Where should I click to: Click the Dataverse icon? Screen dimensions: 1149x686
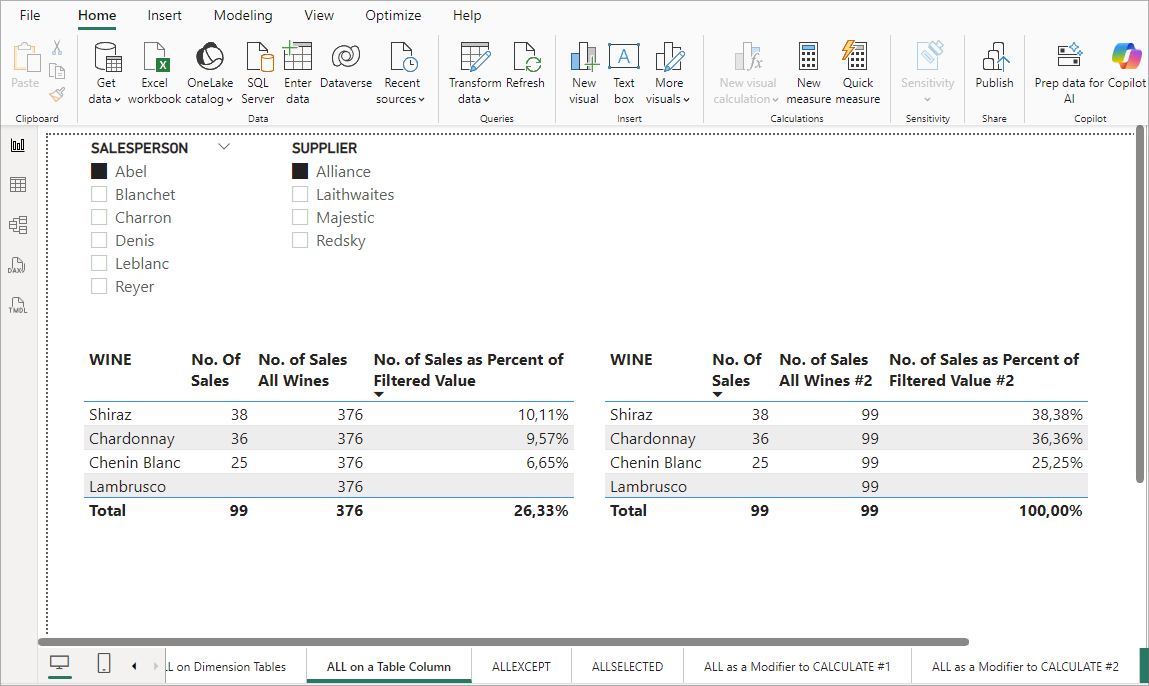point(346,66)
